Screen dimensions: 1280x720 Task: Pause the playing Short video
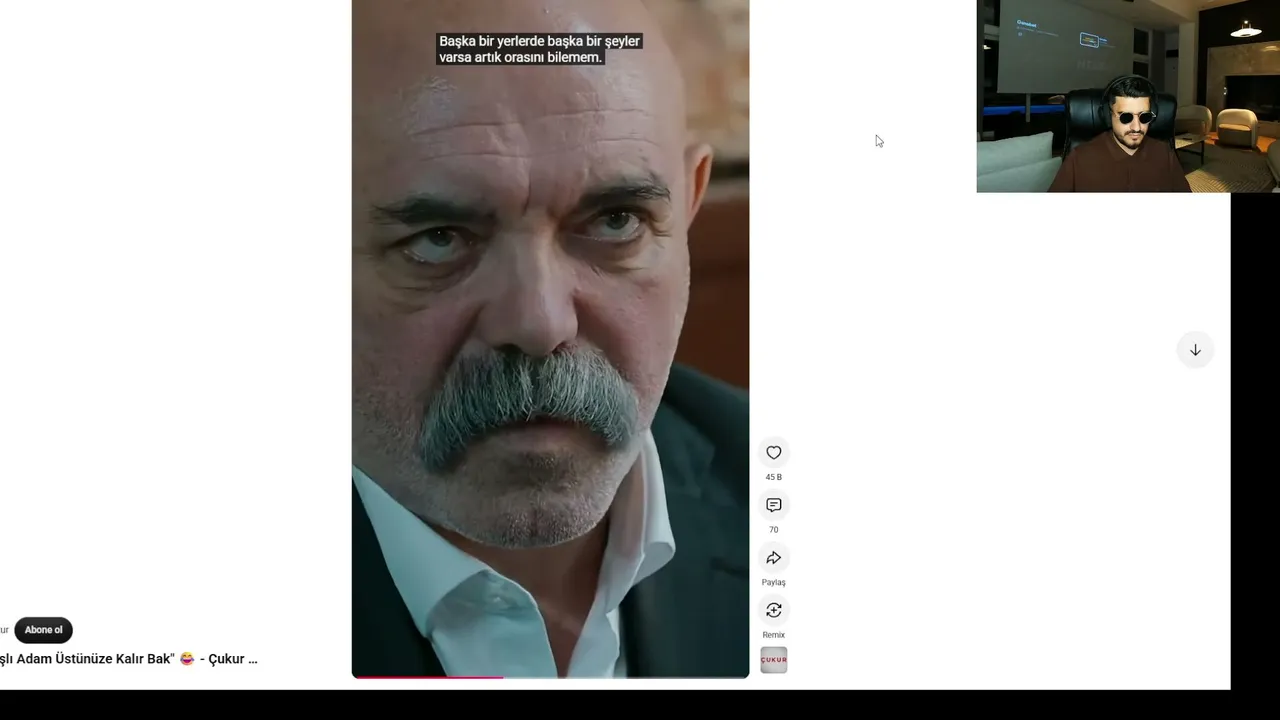point(550,339)
